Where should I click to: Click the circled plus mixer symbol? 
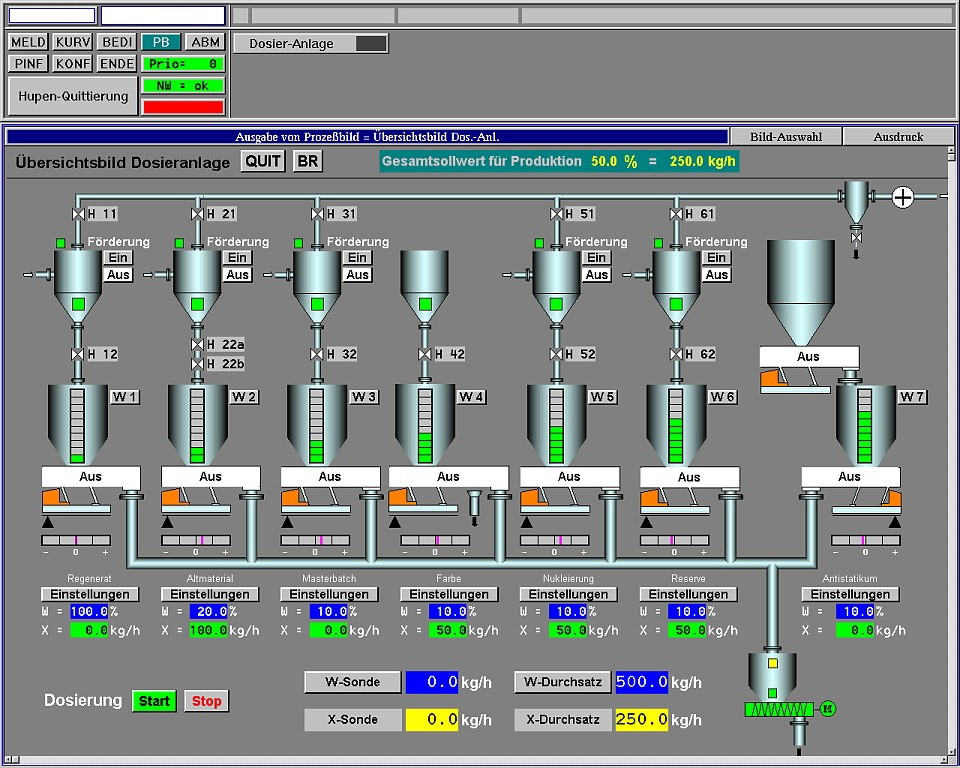(x=903, y=197)
